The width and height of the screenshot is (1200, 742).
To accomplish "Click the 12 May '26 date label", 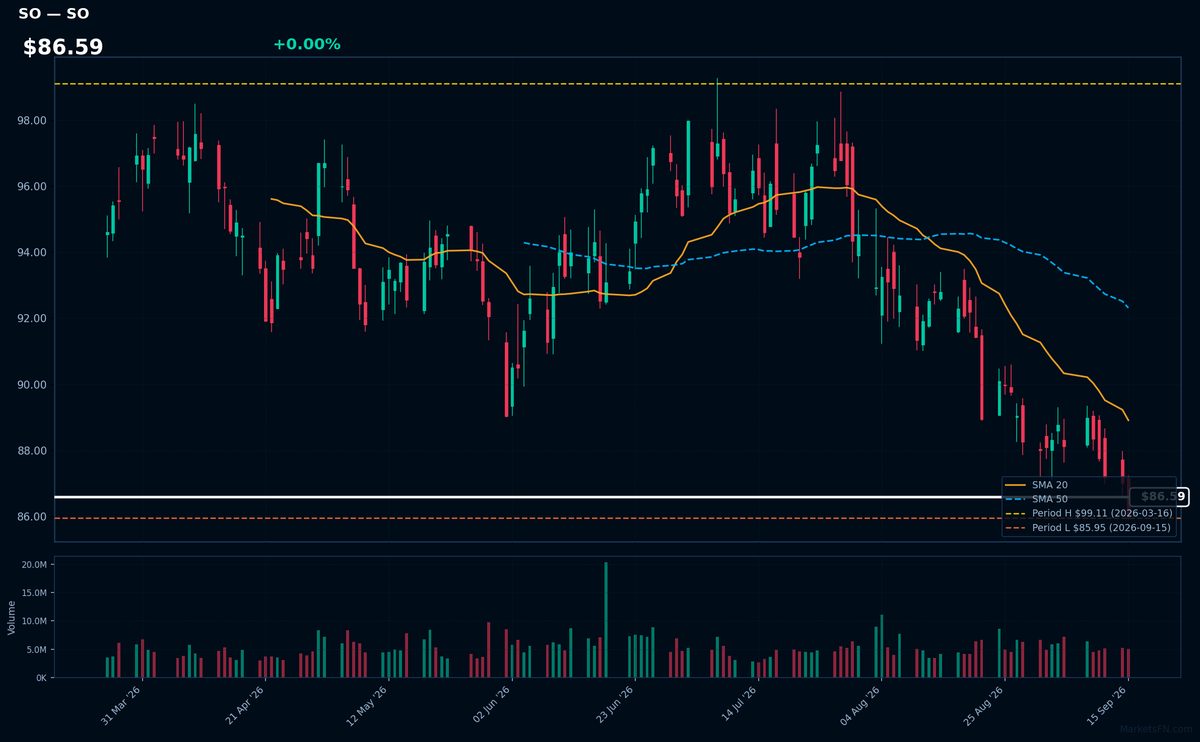I will pos(367,706).
